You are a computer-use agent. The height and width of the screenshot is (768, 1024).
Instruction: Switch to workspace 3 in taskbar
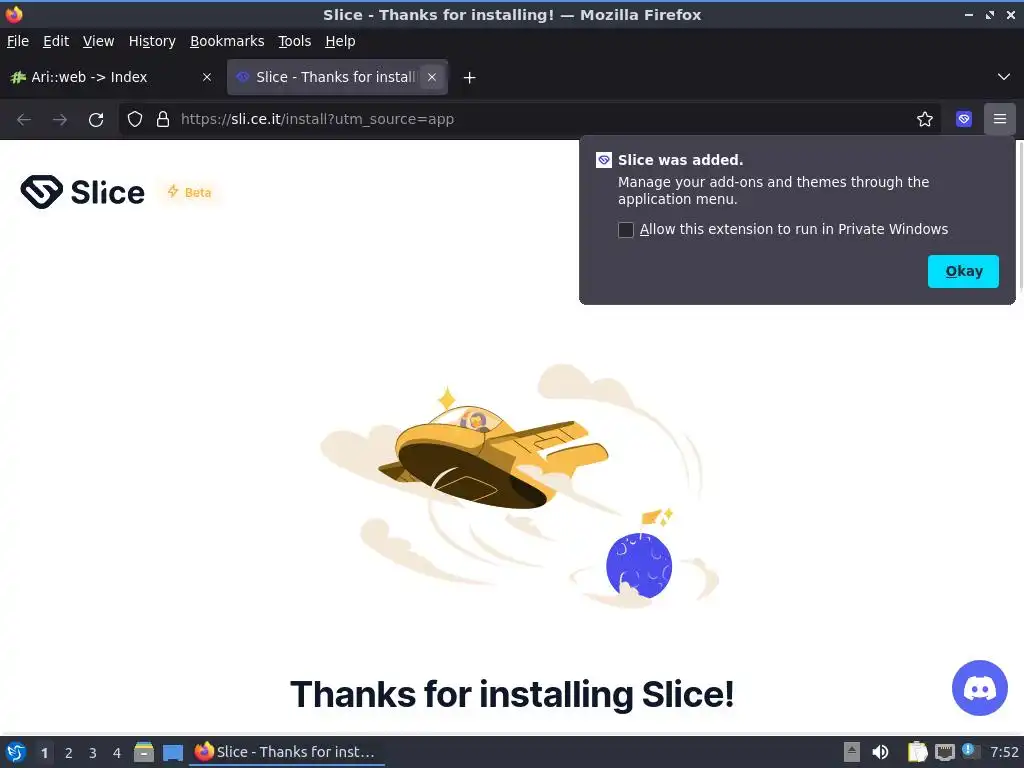tap(93, 753)
